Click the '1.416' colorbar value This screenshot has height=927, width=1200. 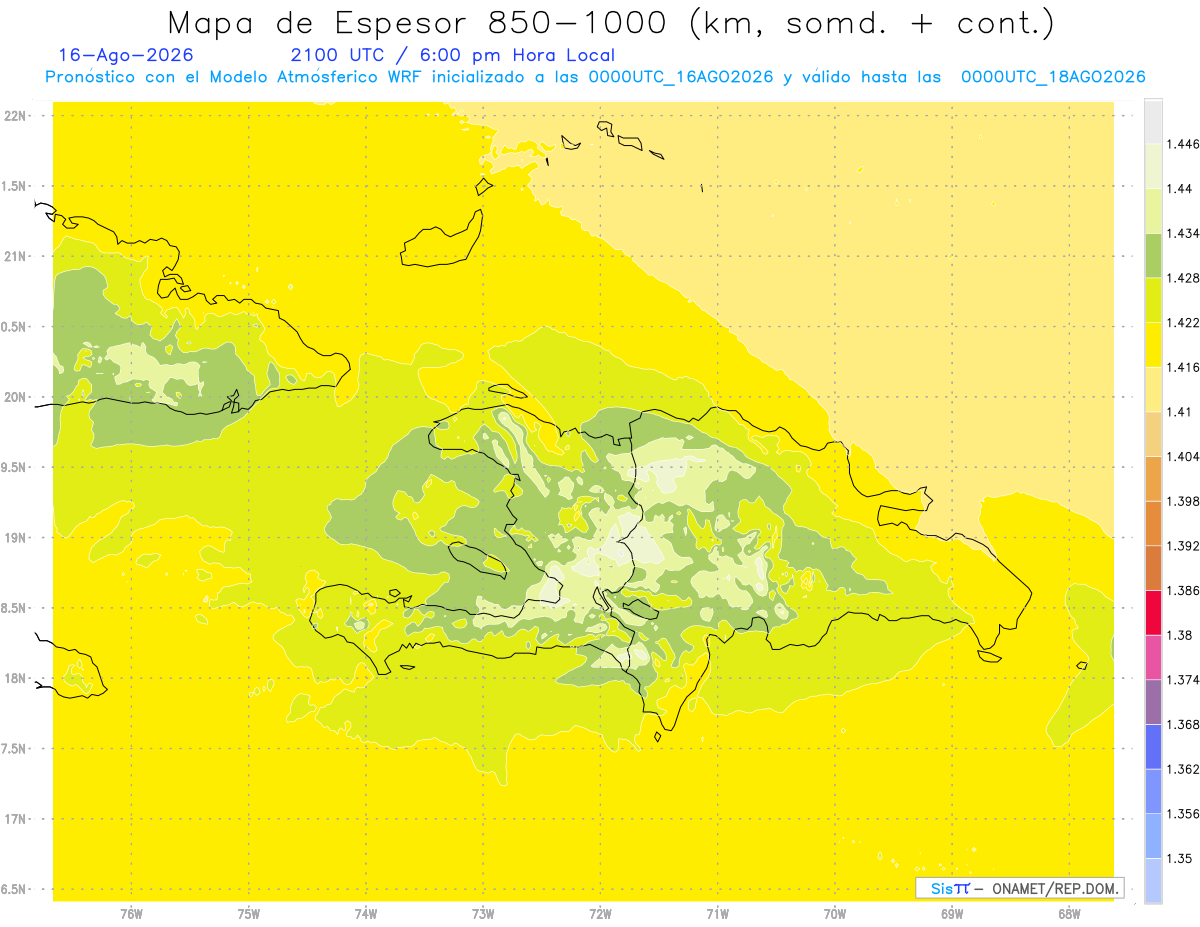click(1183, 367)
